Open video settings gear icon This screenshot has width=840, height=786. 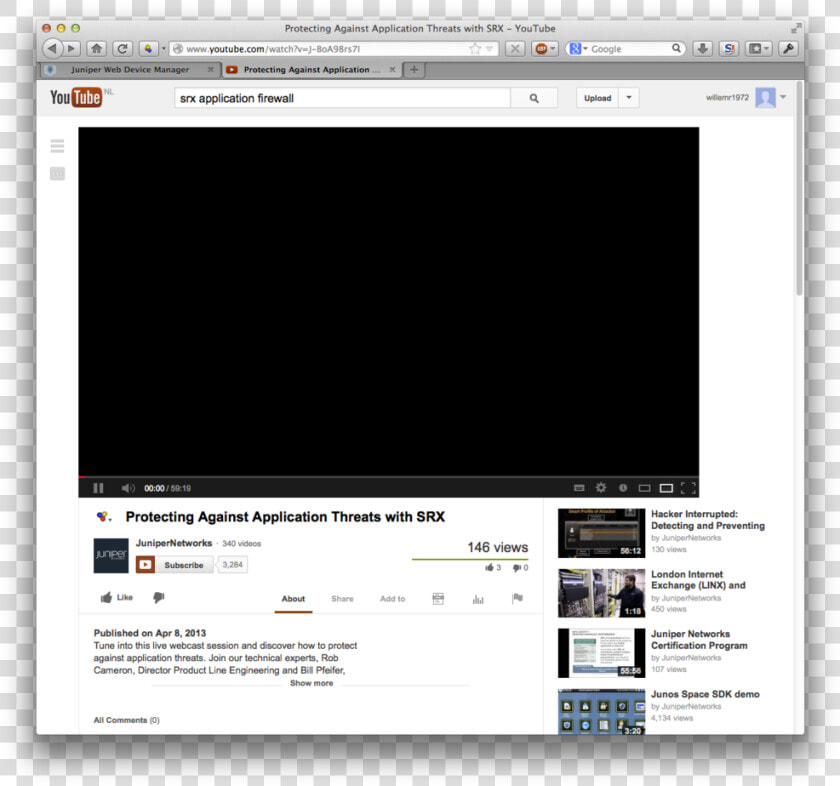[x=601, y=488]
